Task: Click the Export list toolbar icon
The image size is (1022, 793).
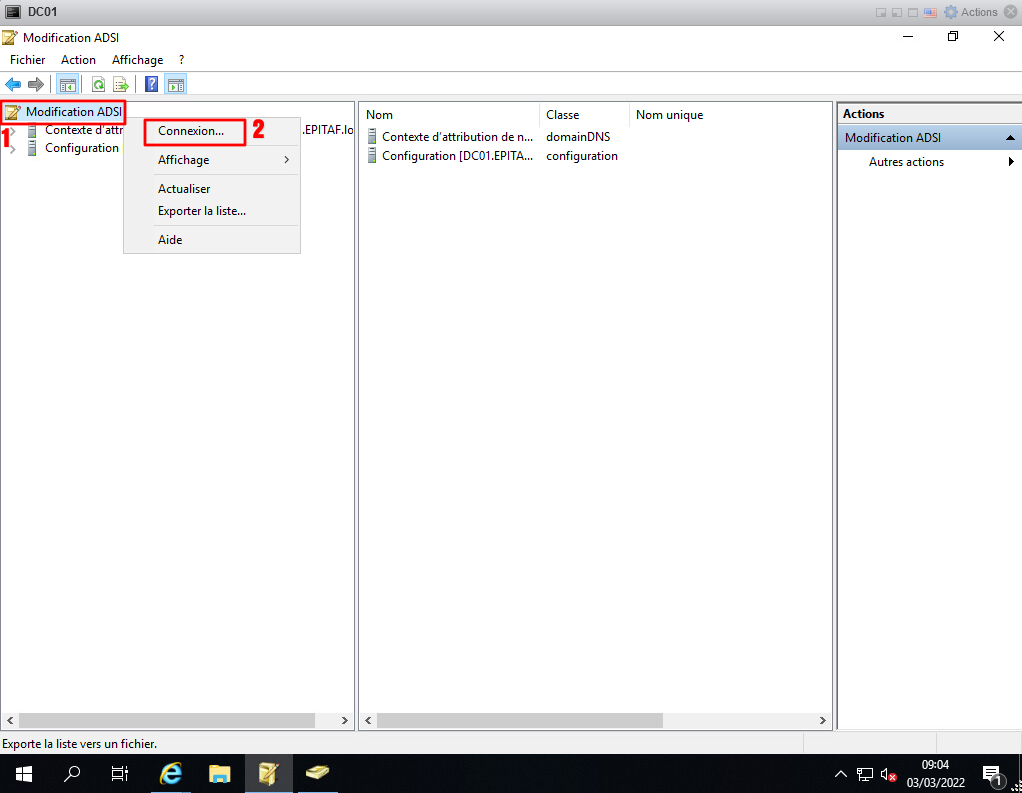Action: [x=121, y=85]
